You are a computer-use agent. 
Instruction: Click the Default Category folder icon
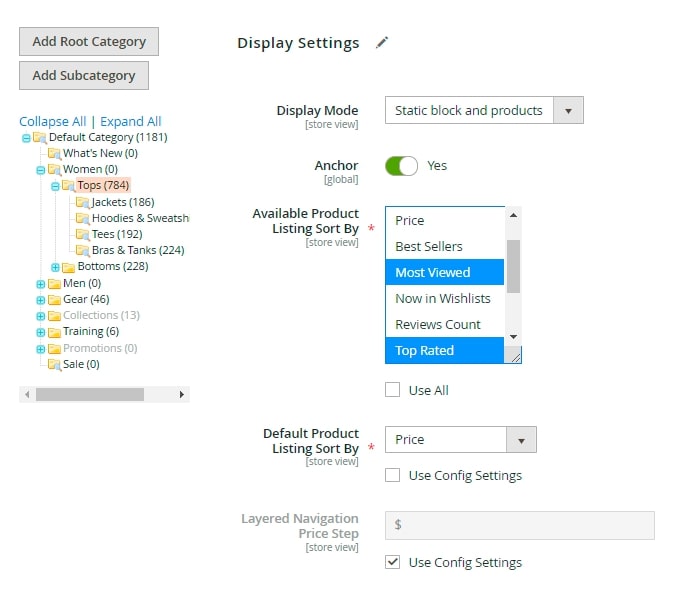click(x=40, y=138)
